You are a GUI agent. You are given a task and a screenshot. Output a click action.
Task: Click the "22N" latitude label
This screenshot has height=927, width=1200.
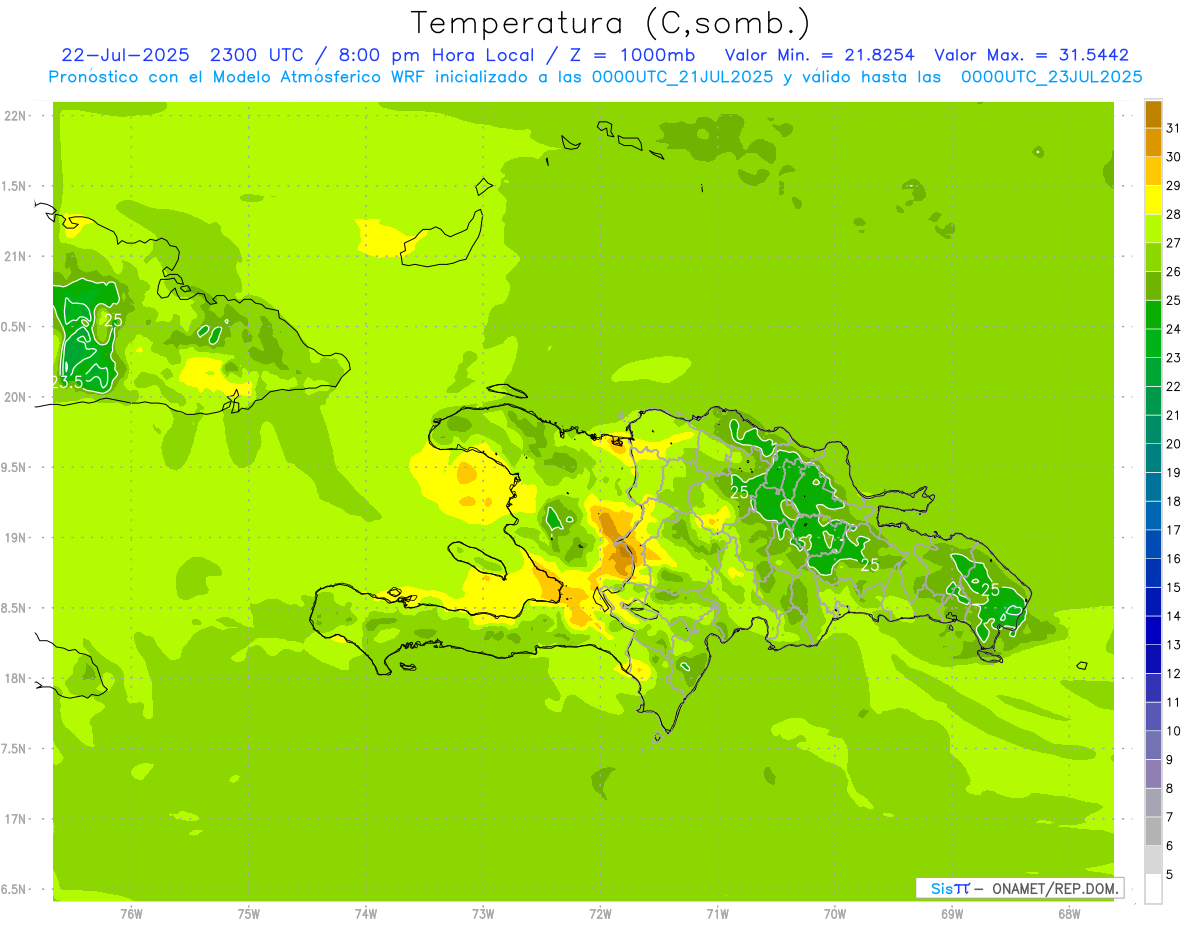pyautogui.click(x=16, y=116)
